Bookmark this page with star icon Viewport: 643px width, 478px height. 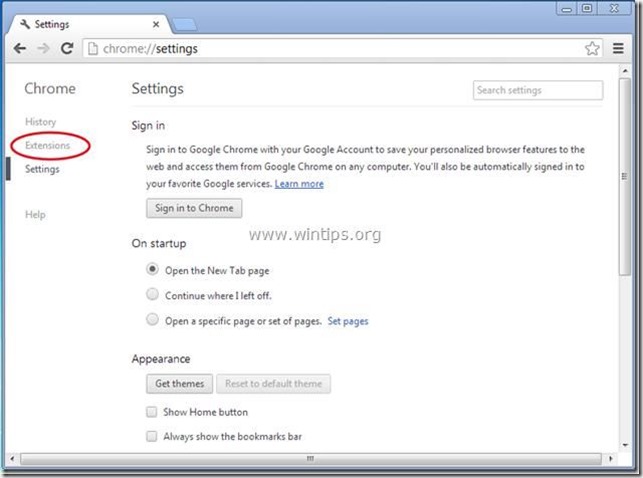coord(592,48)
